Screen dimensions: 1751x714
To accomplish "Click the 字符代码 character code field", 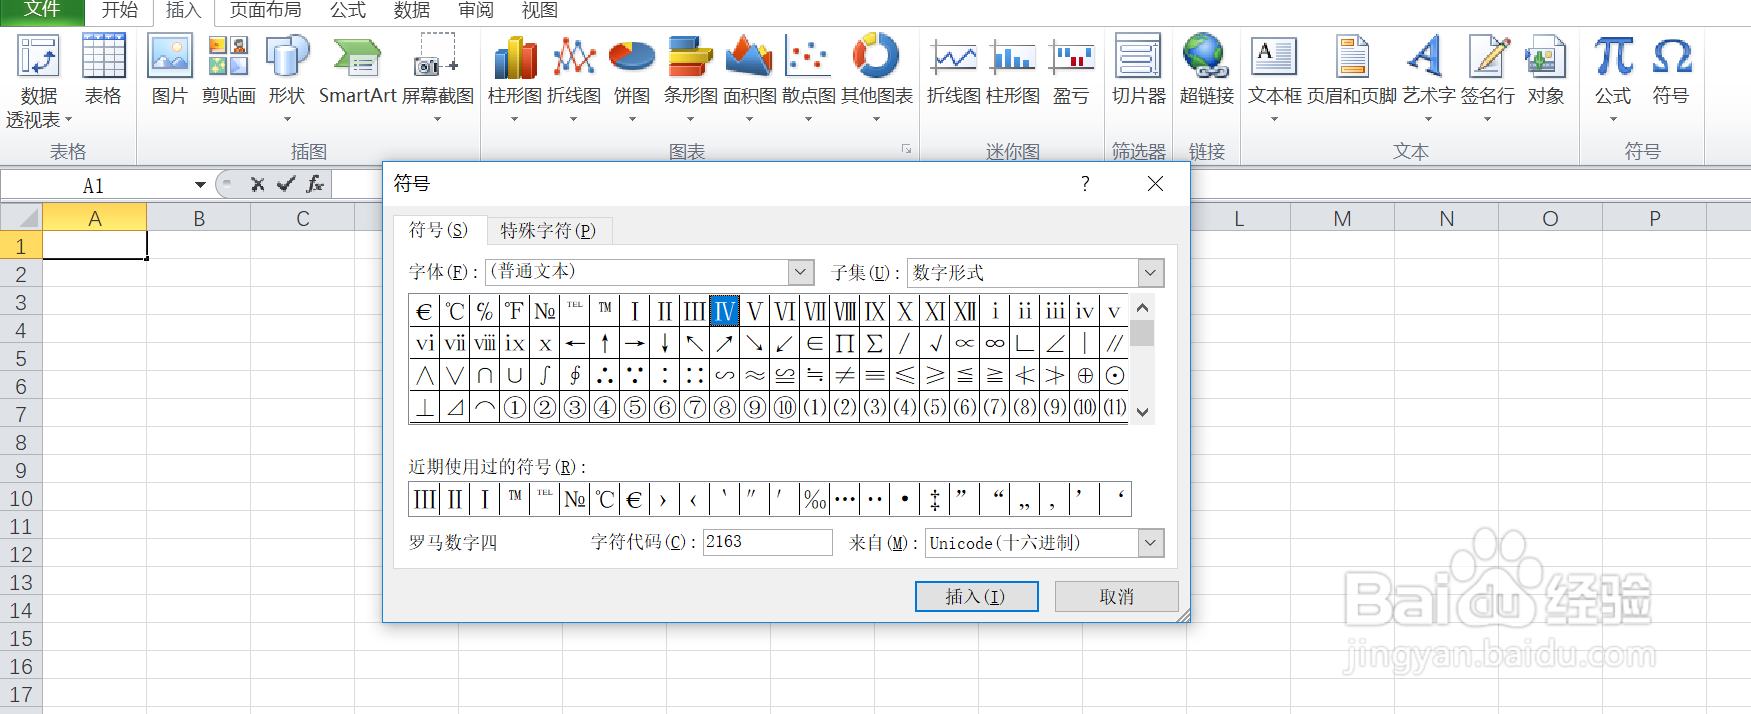I will click(768, 542).
